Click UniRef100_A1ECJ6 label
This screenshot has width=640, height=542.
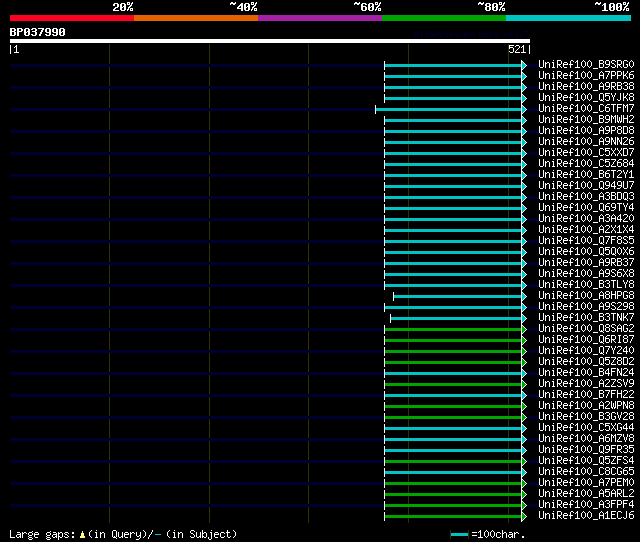point(586,516)
